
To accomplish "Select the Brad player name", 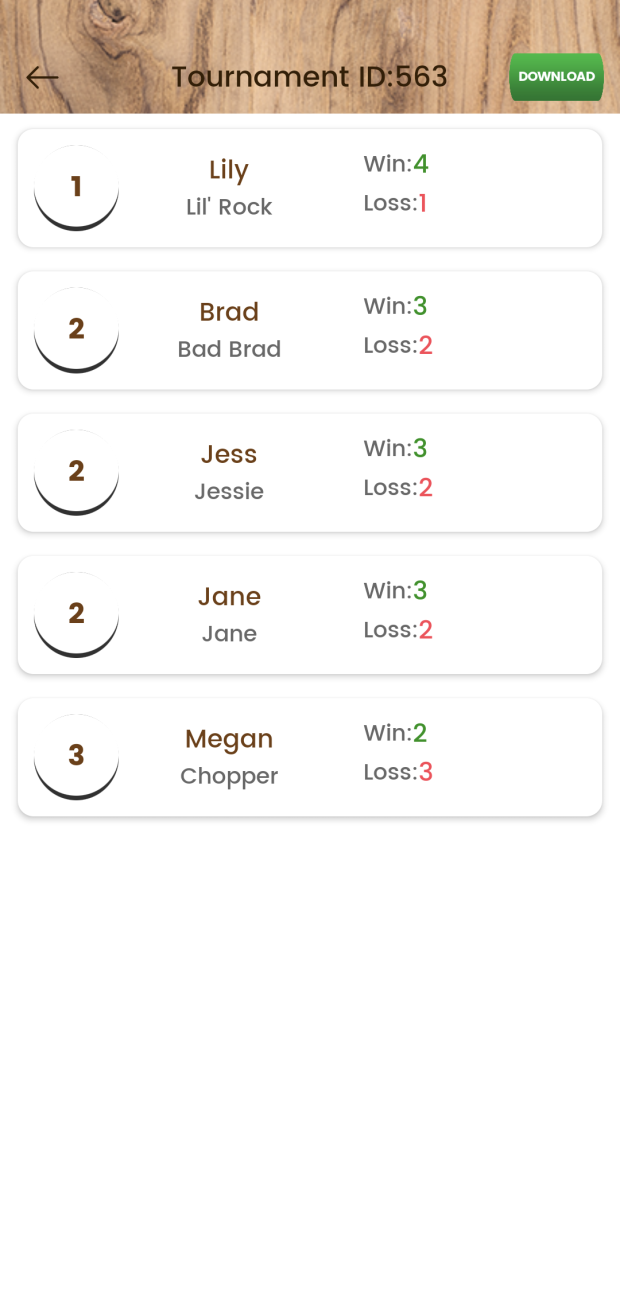I will click(229, 312).
